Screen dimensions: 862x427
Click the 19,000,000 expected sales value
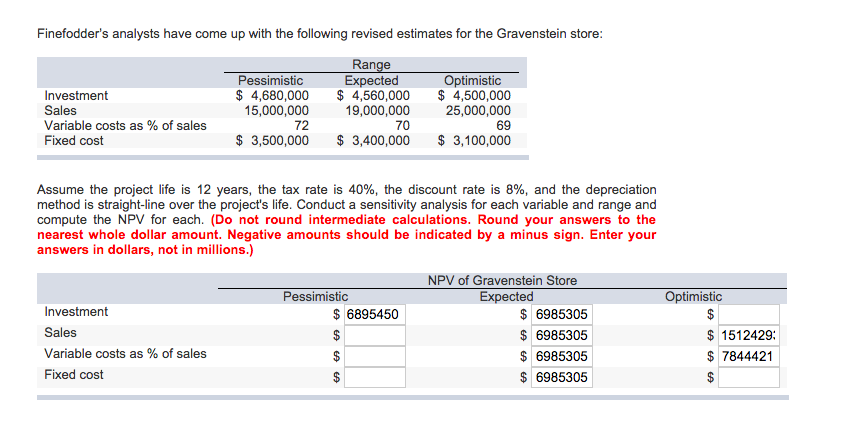click(x=378, y=110)
